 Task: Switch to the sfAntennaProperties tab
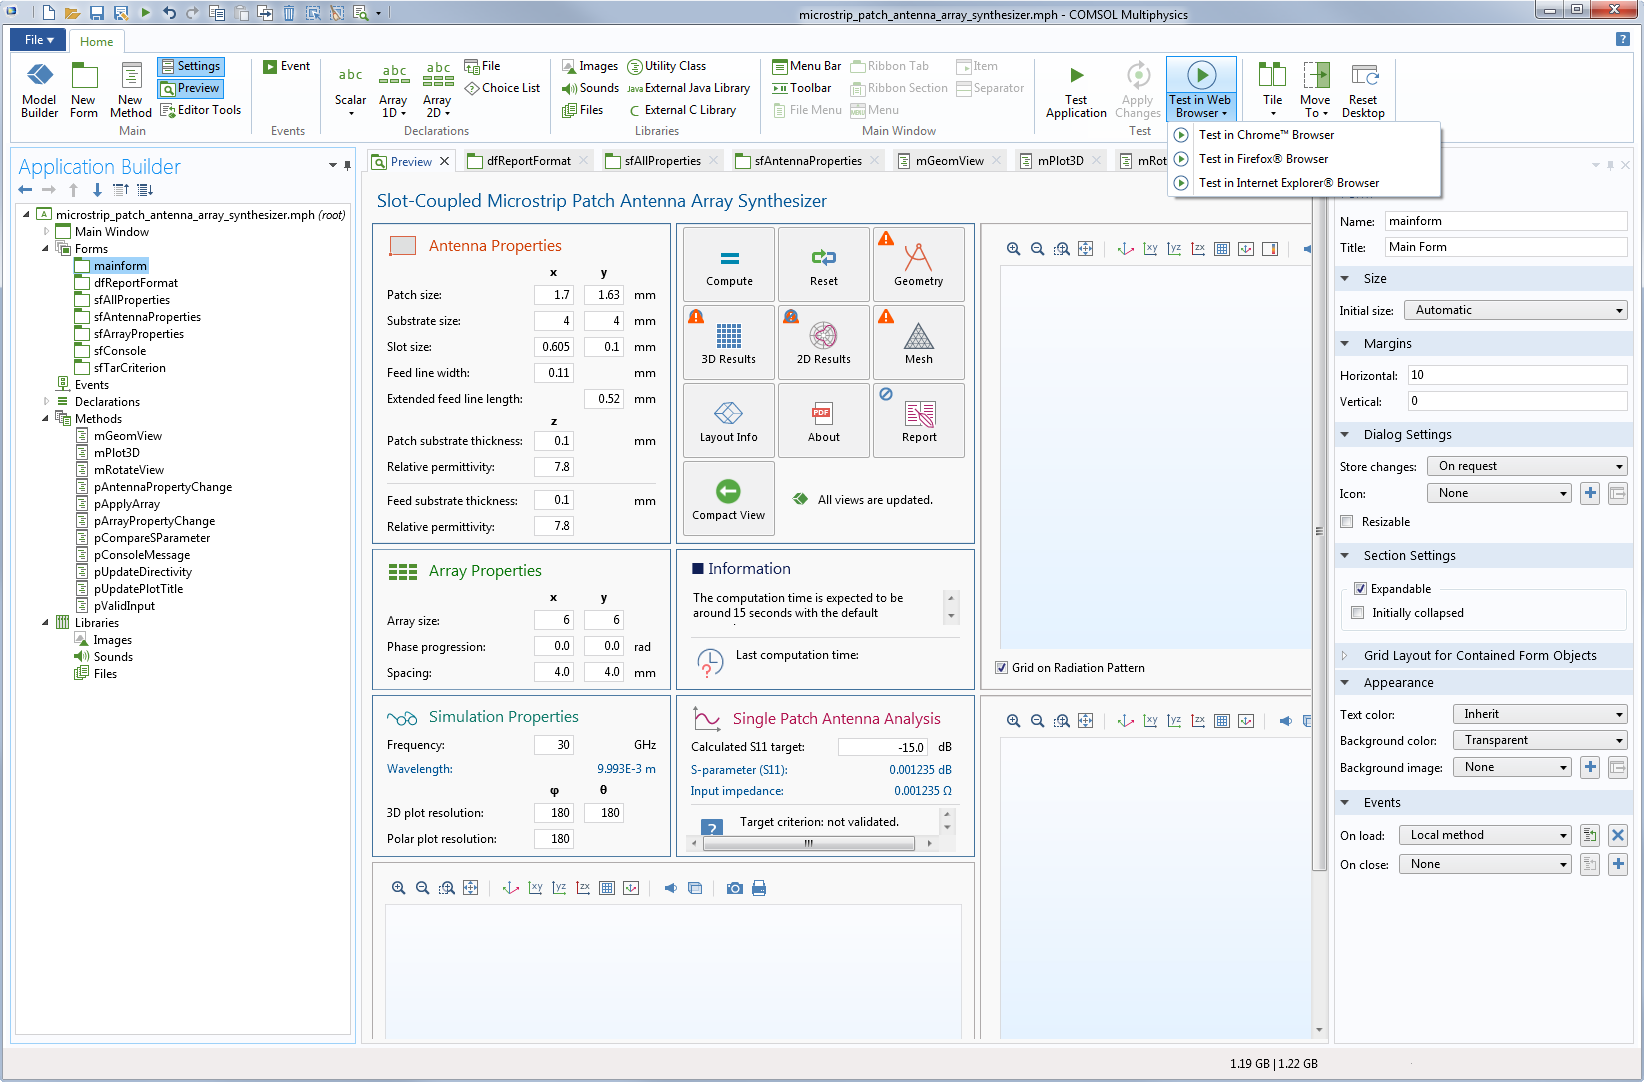[807, 161]
